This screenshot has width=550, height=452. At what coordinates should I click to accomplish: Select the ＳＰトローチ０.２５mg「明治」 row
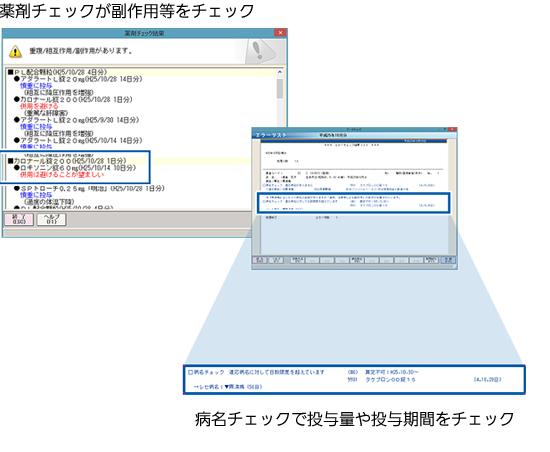point(89,189)
